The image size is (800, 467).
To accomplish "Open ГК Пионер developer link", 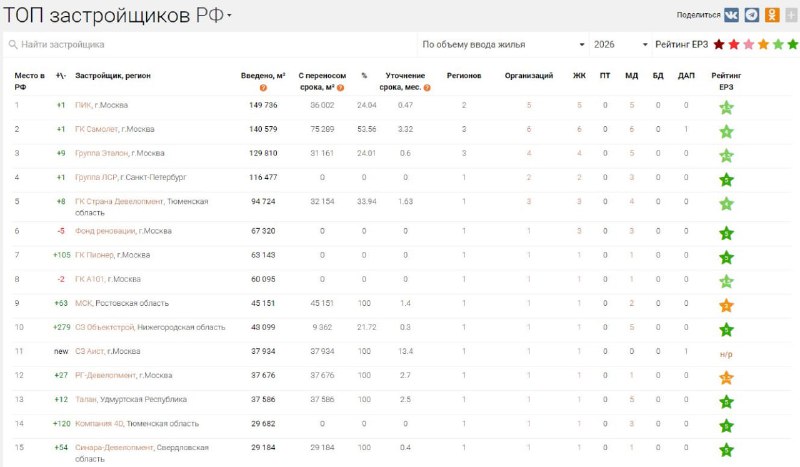I will point(94,255).
